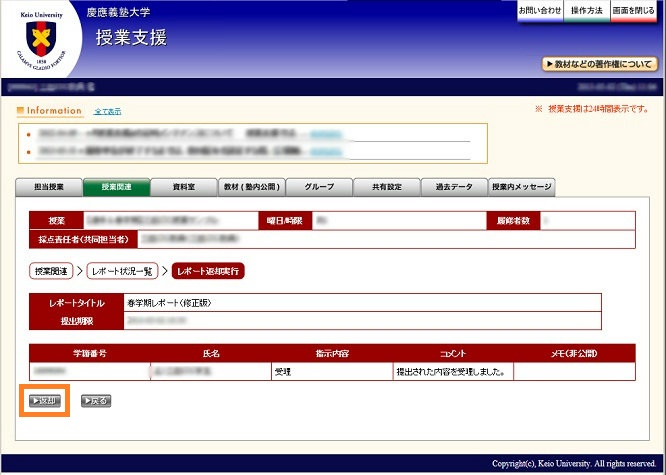The height and width of the screenshot is (475, 666).
Task: Select the 授業関連 tab
Action: [116, 187]
